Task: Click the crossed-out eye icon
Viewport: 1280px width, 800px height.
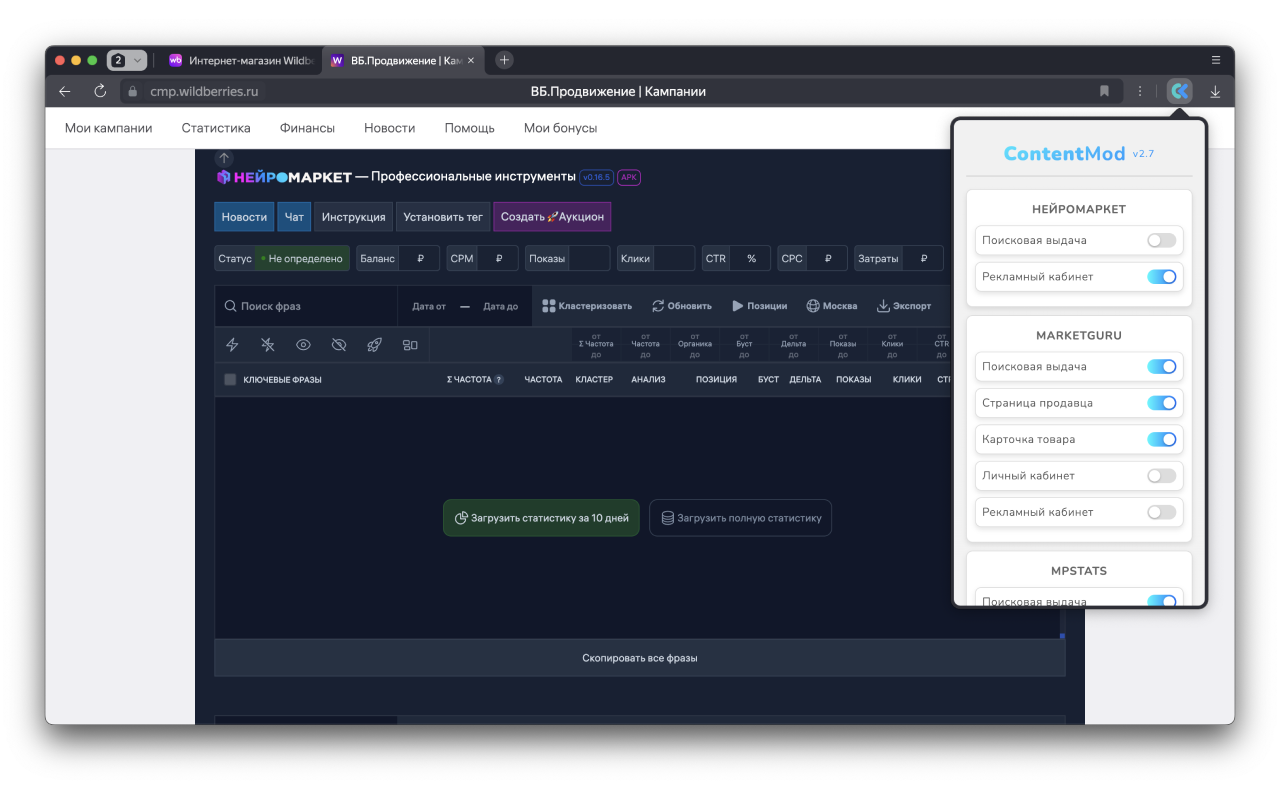Action: point(339,345)
